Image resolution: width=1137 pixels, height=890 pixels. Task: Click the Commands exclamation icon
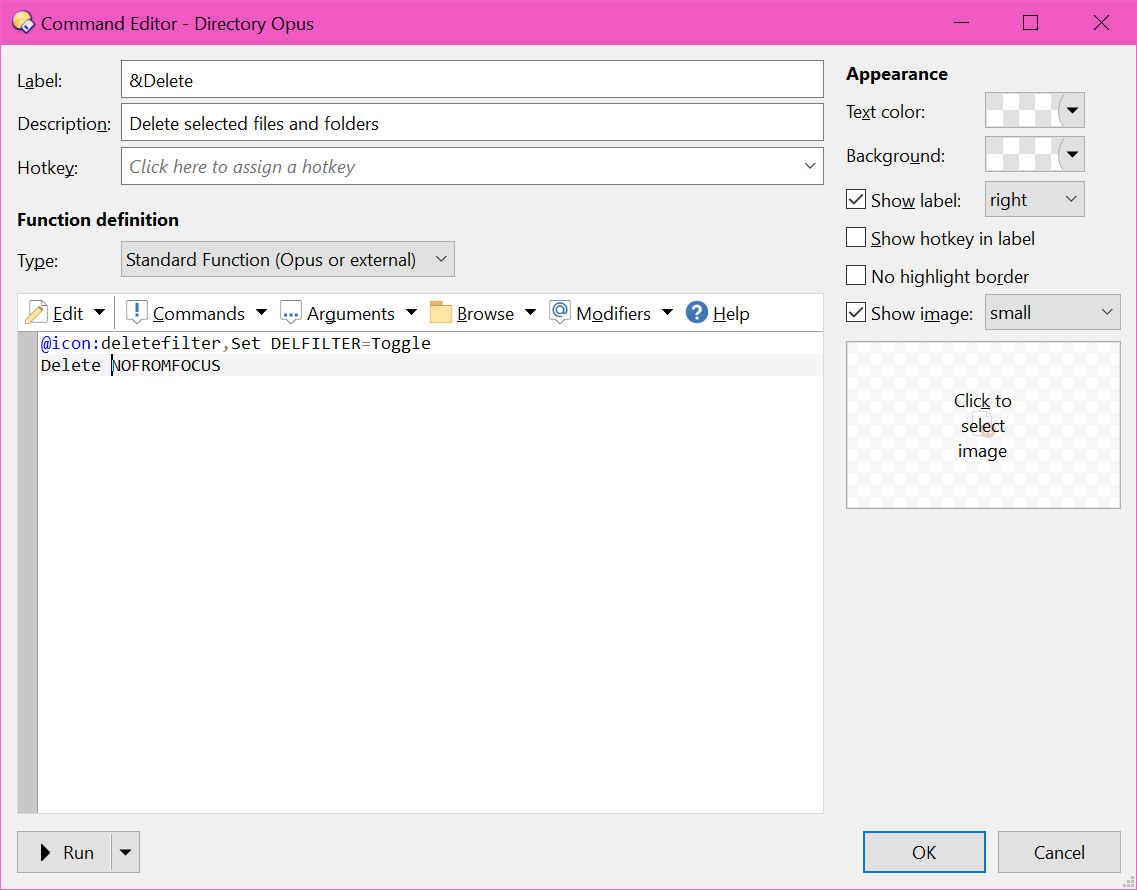pos(136,313)
